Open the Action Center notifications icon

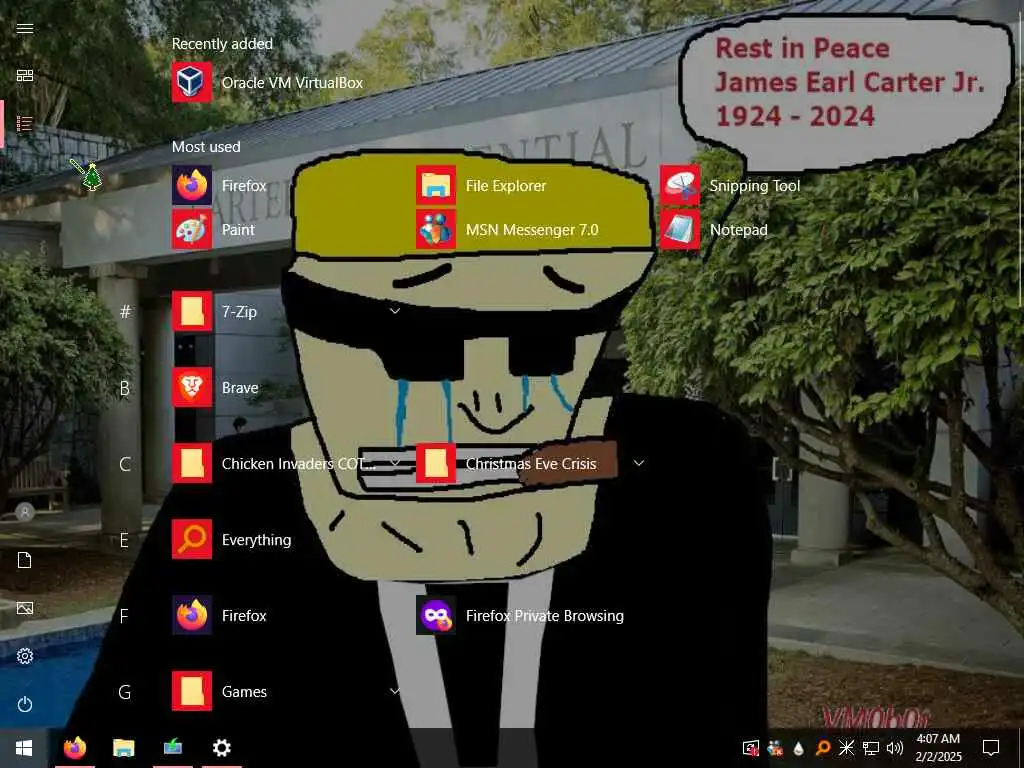[x=991, y=748]
